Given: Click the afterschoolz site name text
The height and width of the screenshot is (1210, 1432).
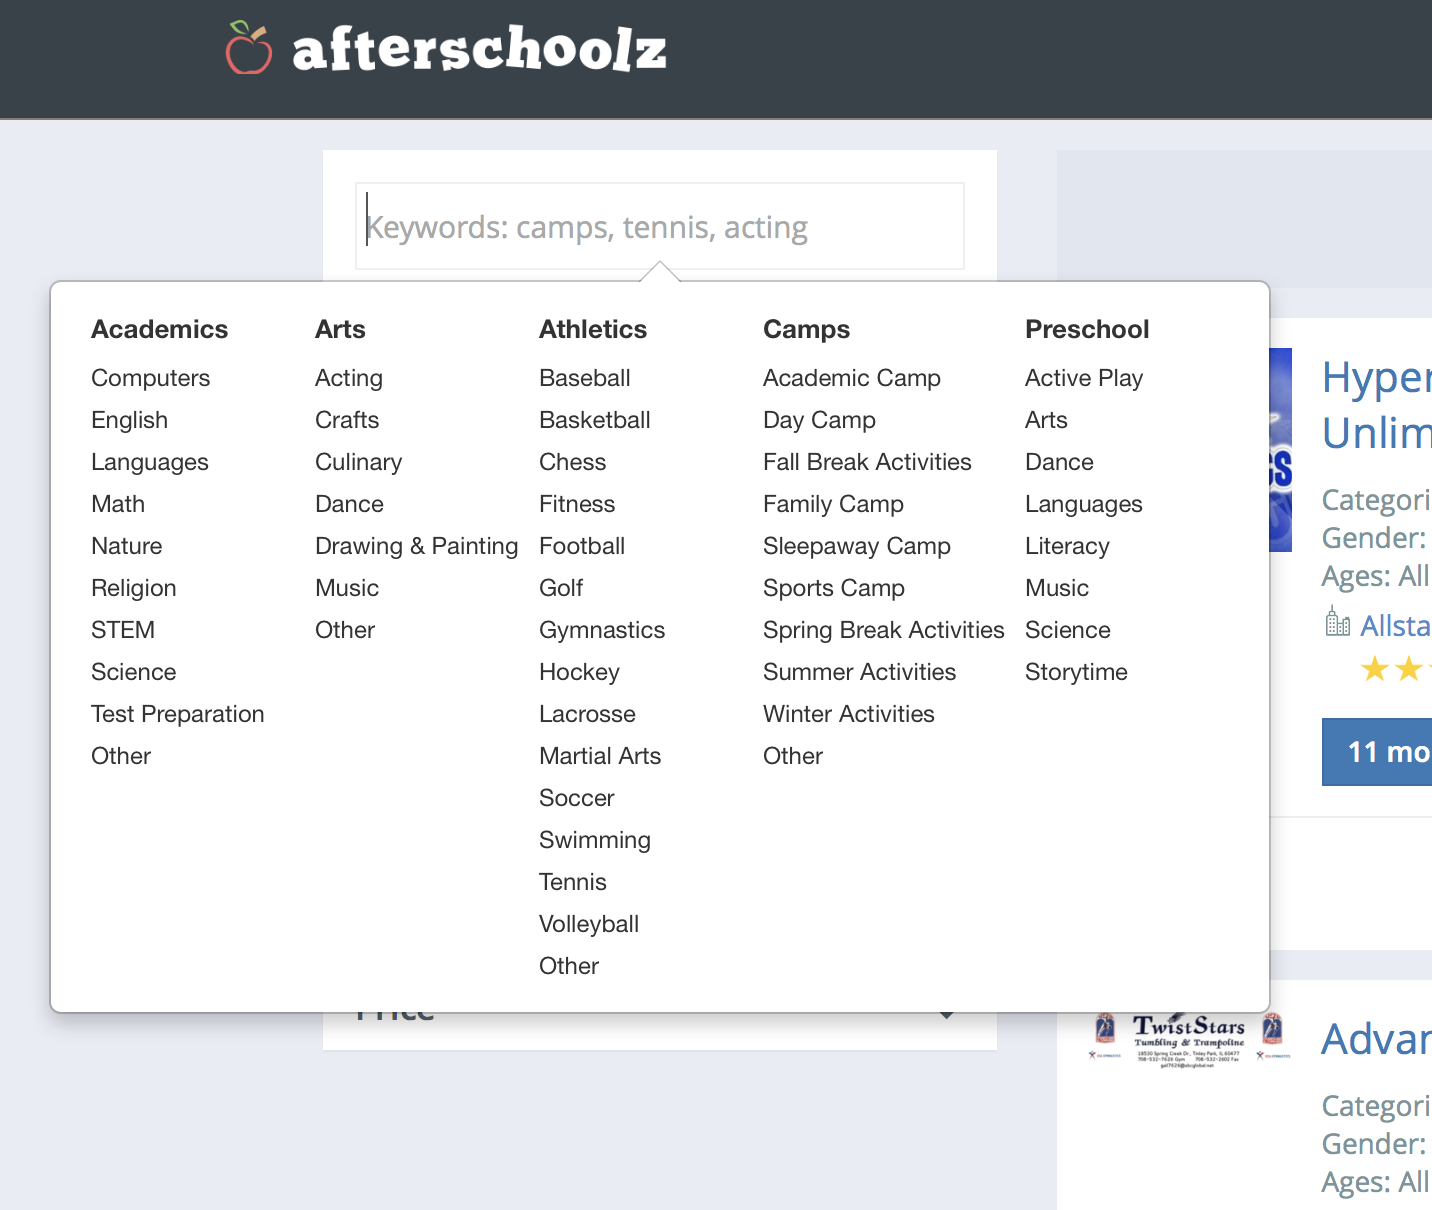Looking at the screenshot, I should (479, 50).
